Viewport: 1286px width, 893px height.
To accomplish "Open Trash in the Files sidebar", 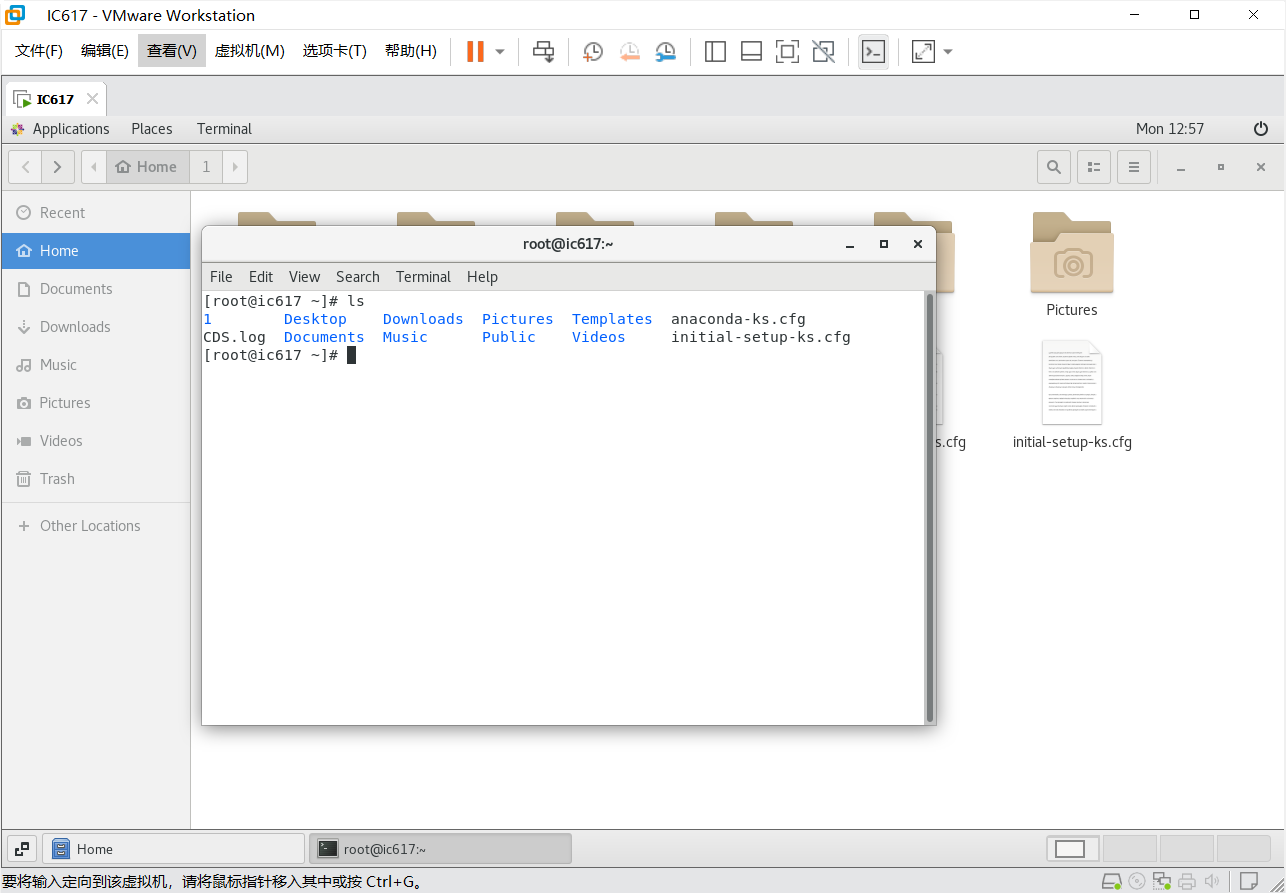I will pos(95,479).
